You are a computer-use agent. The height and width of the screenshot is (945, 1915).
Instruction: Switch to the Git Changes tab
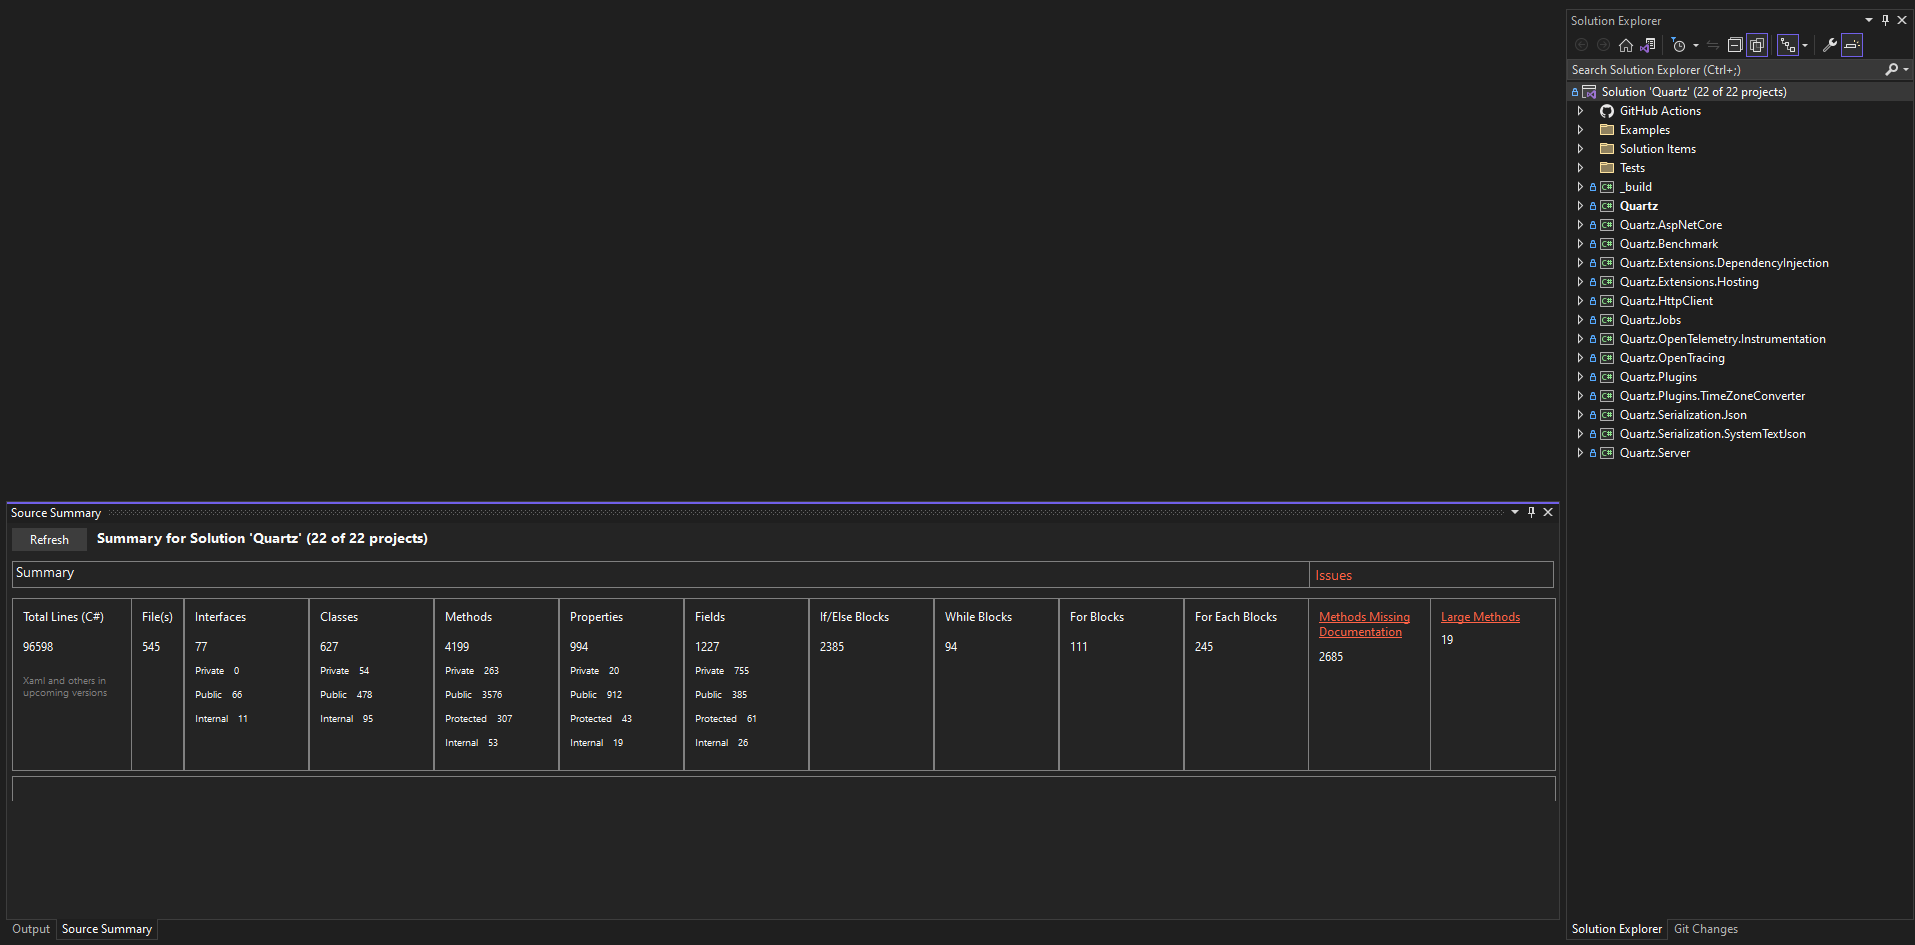[x=1706, y=929]
